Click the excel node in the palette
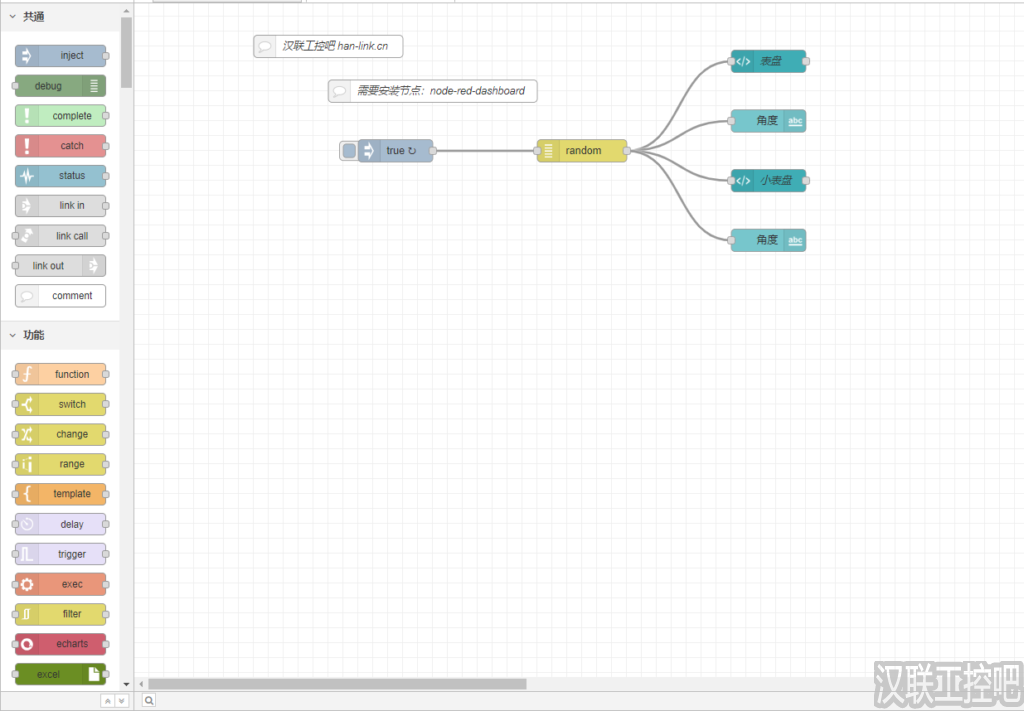The image size is (1024, 711). (61, 674)
